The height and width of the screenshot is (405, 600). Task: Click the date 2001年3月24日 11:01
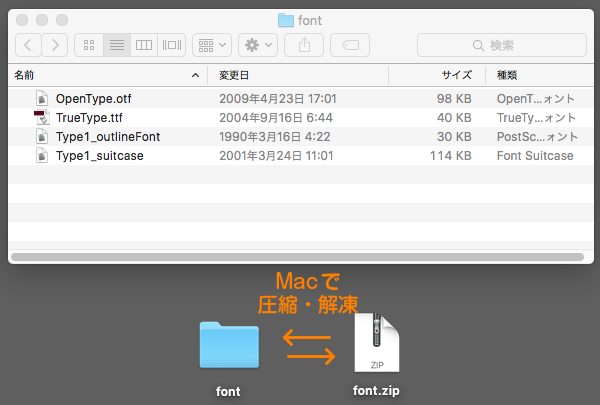pos(276,156)
